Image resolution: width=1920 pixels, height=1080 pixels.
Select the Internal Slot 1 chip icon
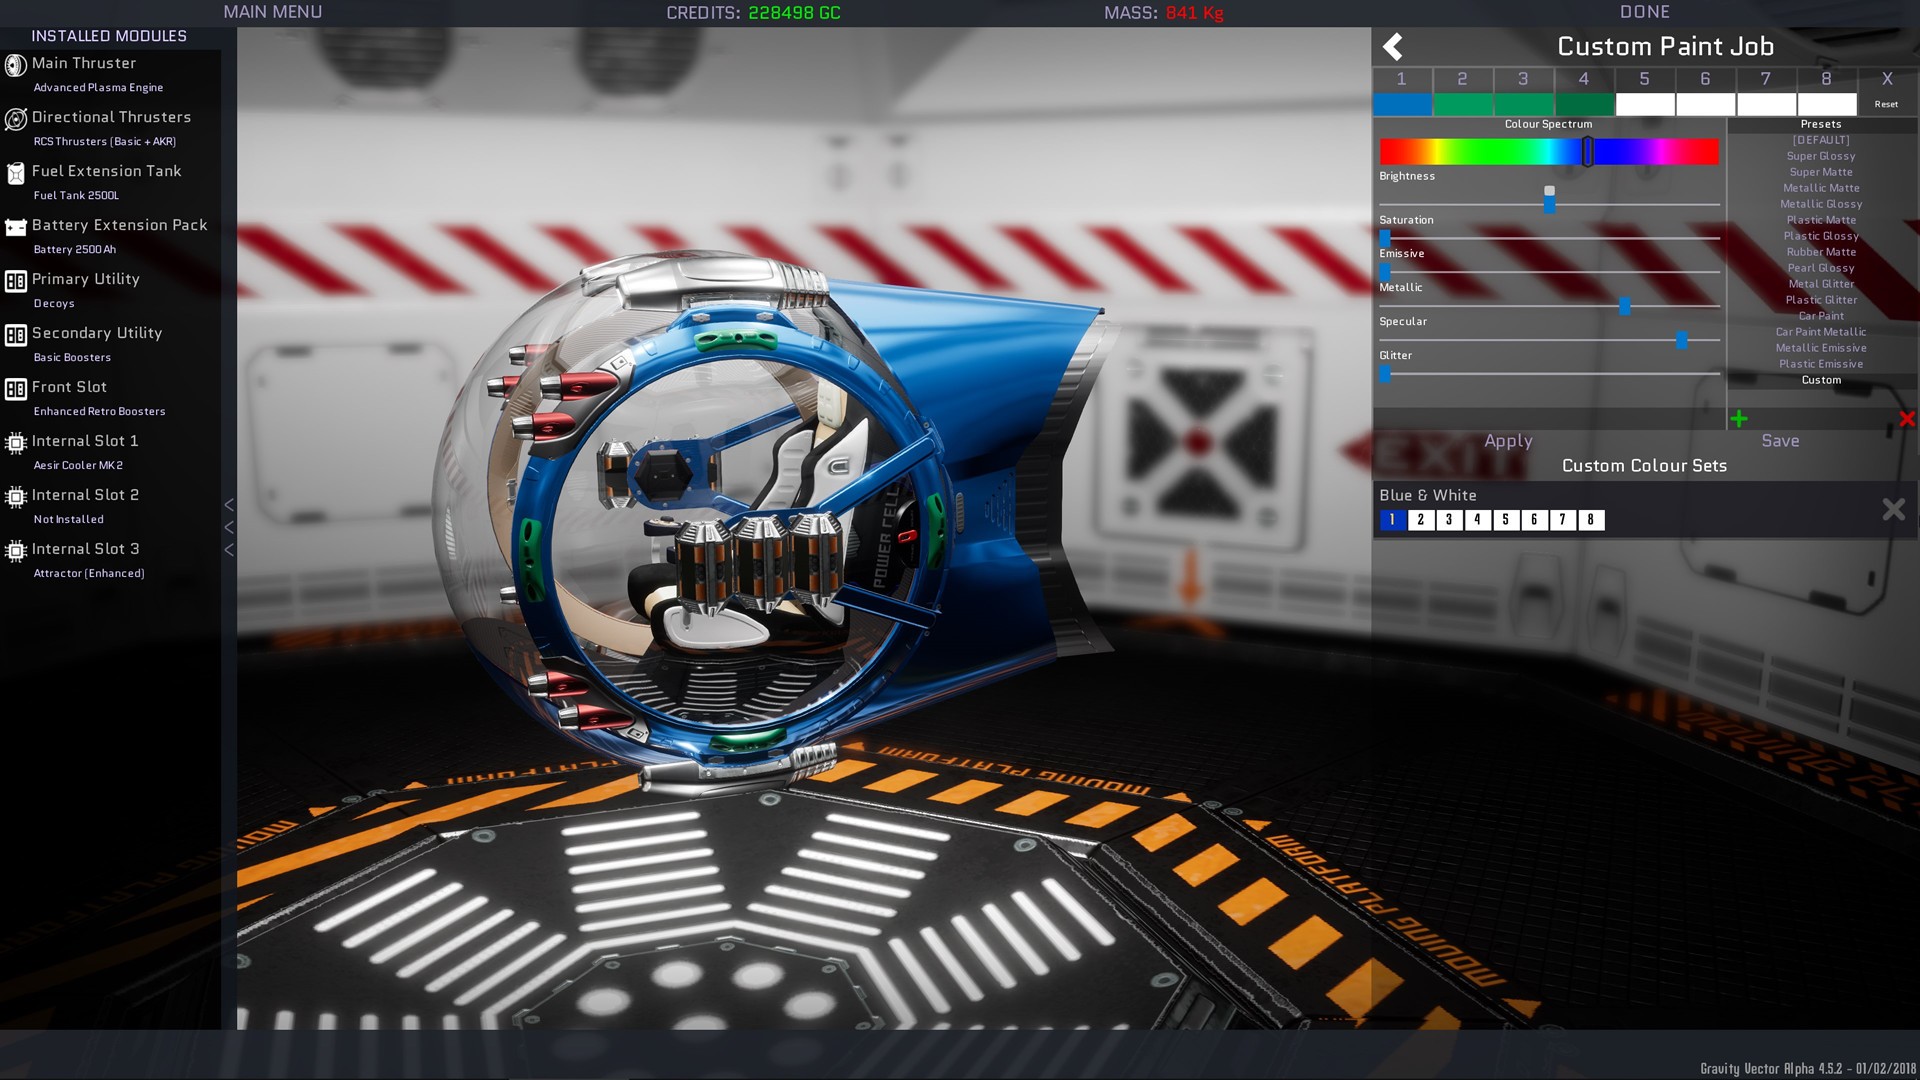coord(15,443)
